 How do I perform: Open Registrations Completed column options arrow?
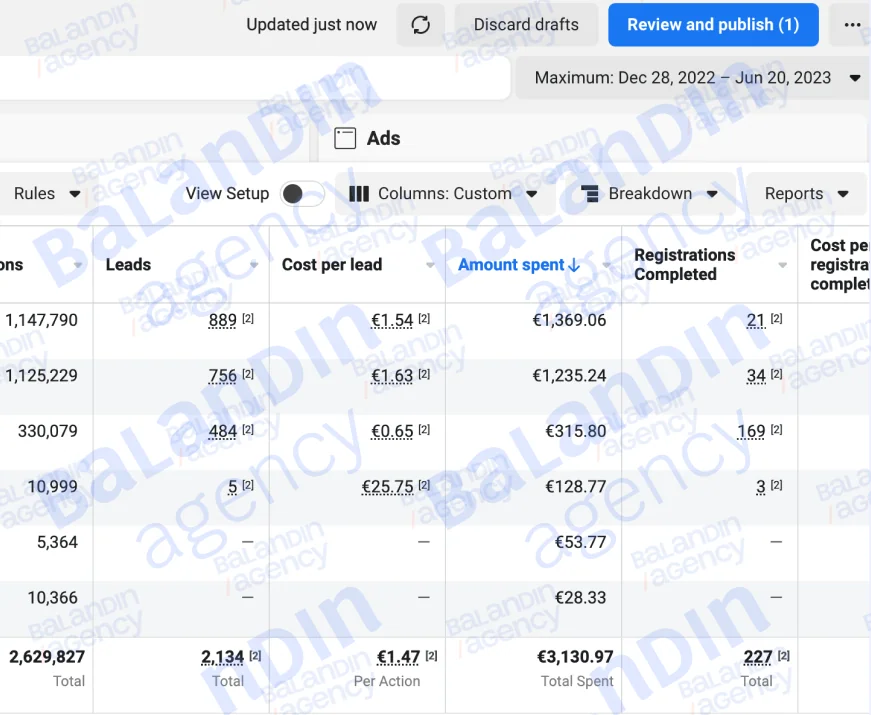(783, 265)
